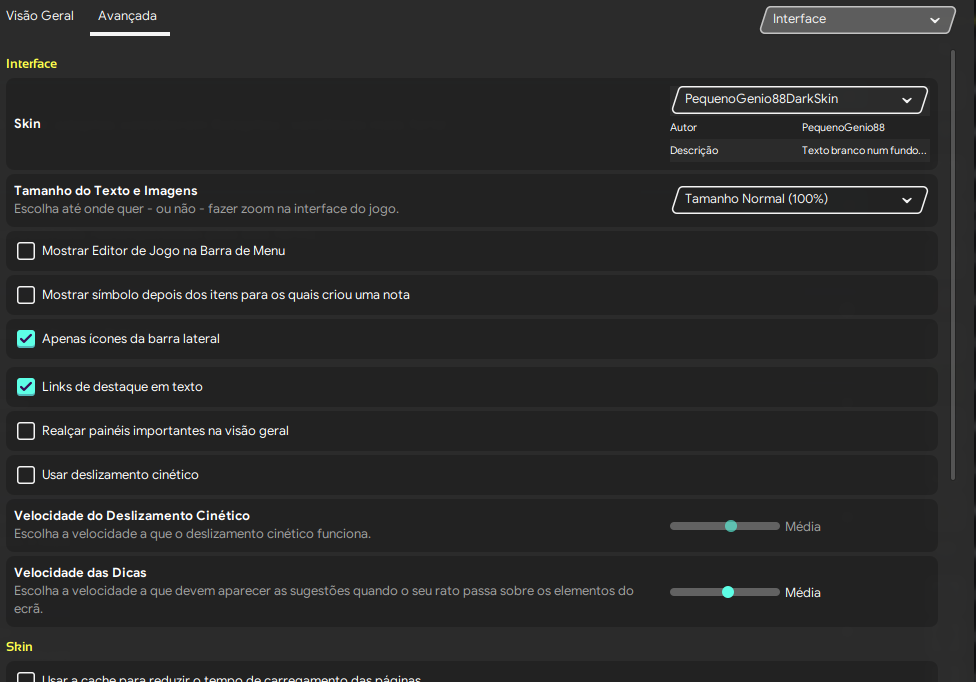This screenshot has width=976, height=682.
Task: Open the PequenoGenio88DarkSkin skin dropdown
Action: [x=800, y=100]
